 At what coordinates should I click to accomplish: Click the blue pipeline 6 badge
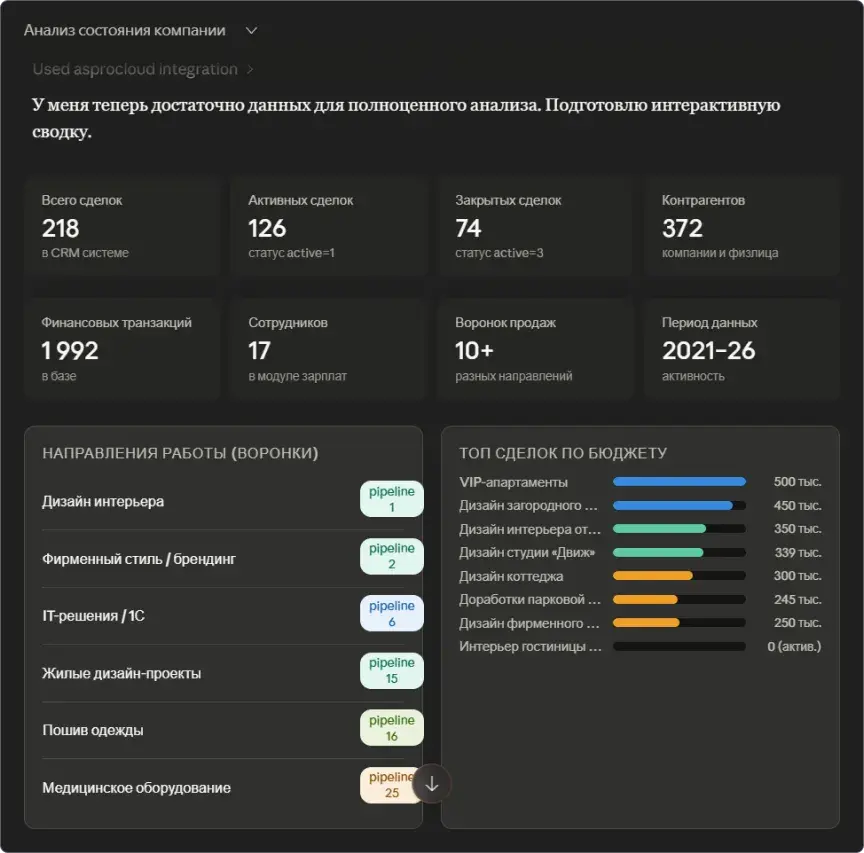[392, 613]
